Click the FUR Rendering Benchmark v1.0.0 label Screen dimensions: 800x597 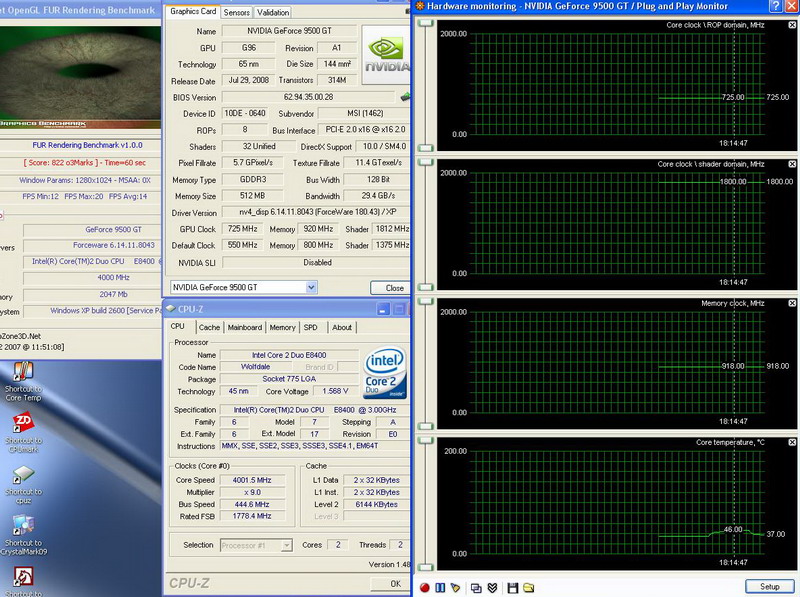pos(87,145)
